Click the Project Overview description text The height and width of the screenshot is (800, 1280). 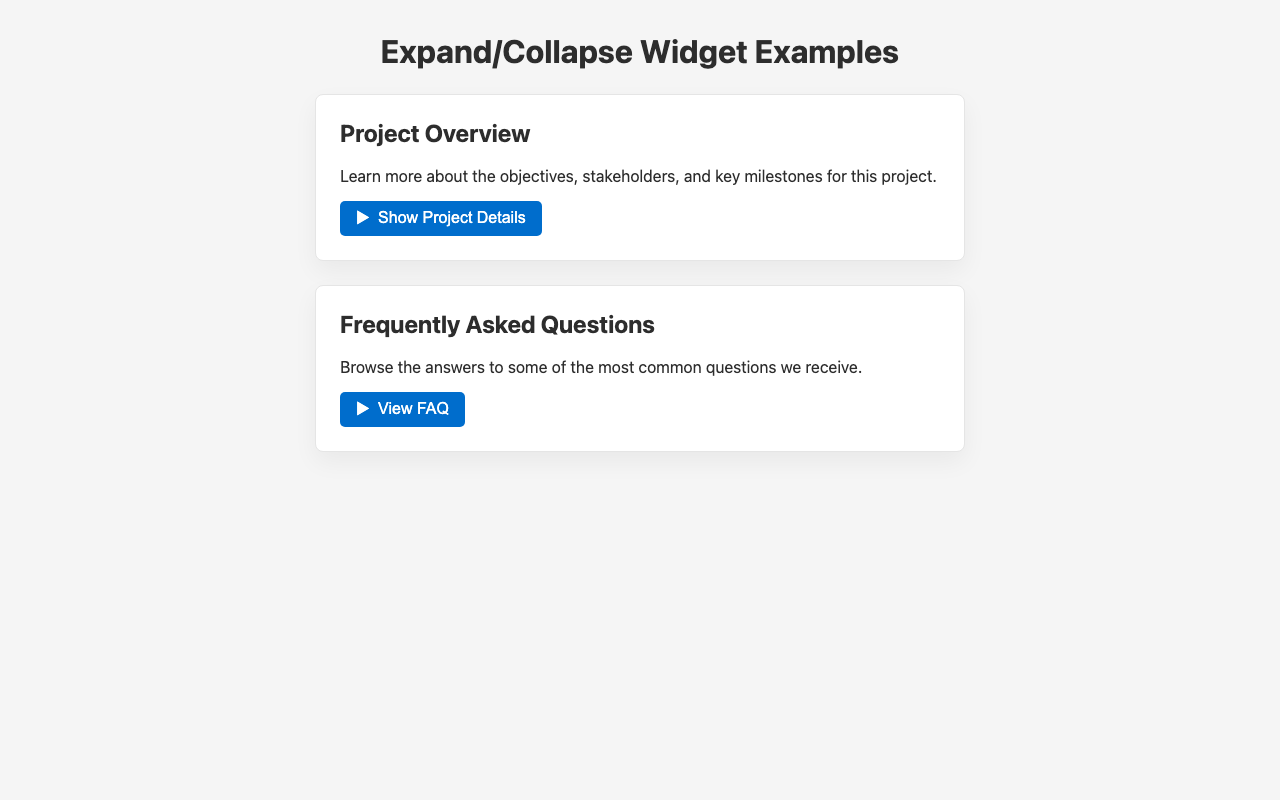pyautogui.click(x=638, y=176)
